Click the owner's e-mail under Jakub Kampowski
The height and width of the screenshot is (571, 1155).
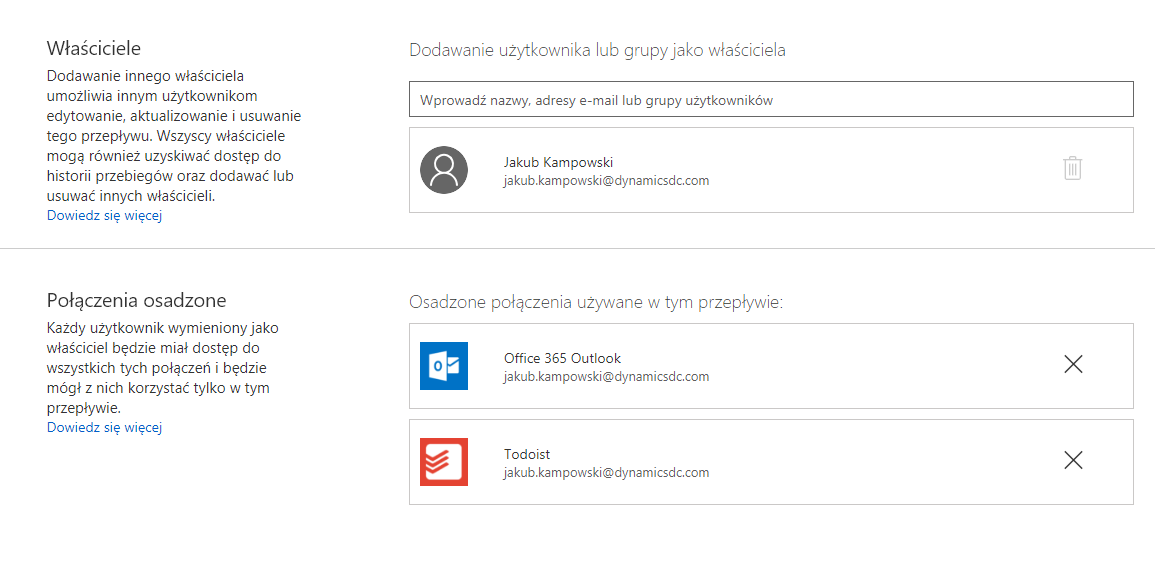click(606, 181)
